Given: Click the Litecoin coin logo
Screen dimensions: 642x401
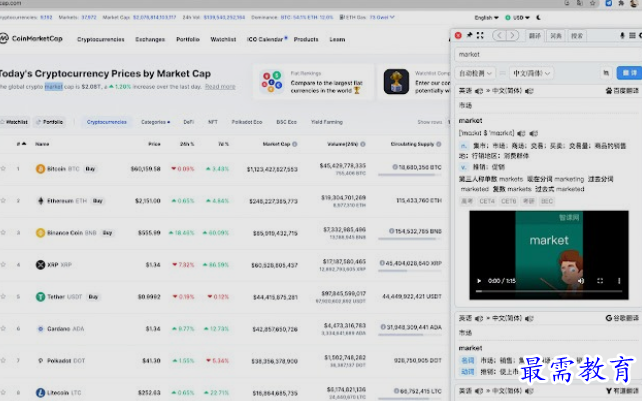Looking at the screenshot, I should tap(40, 392).
